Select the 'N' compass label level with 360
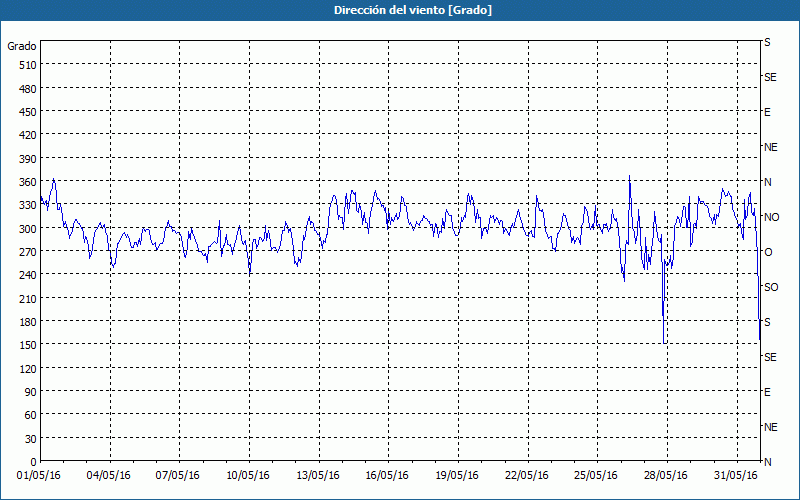Image resolution: width=800 pixels, height=500 pixels. (768, 182)
